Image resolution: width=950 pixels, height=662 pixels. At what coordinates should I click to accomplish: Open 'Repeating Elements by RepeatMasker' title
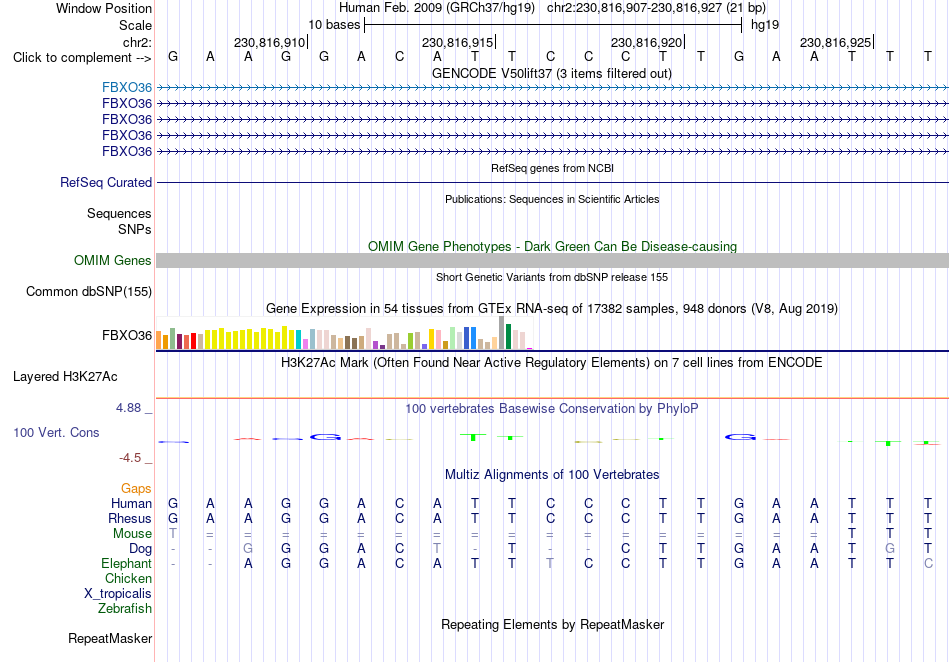click(552, 624)
